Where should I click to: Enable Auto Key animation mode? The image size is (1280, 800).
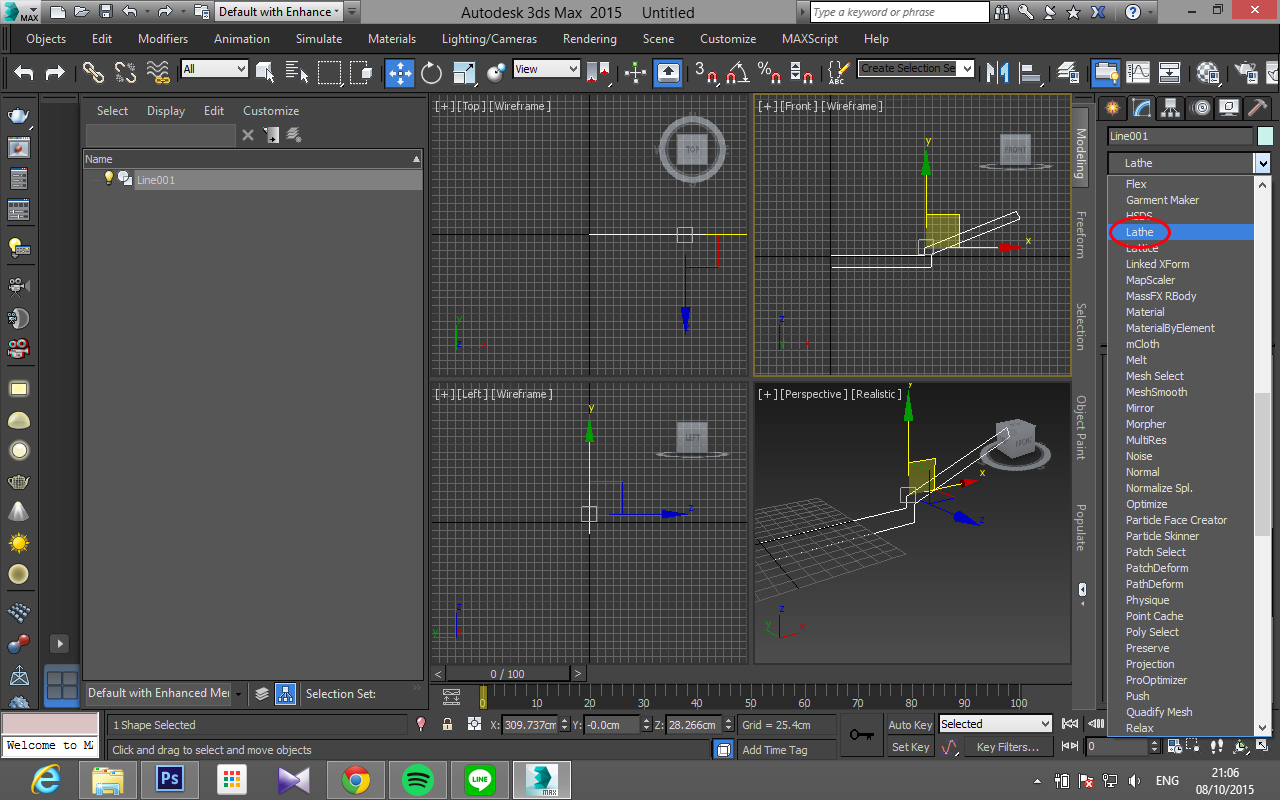click(909, 724)
